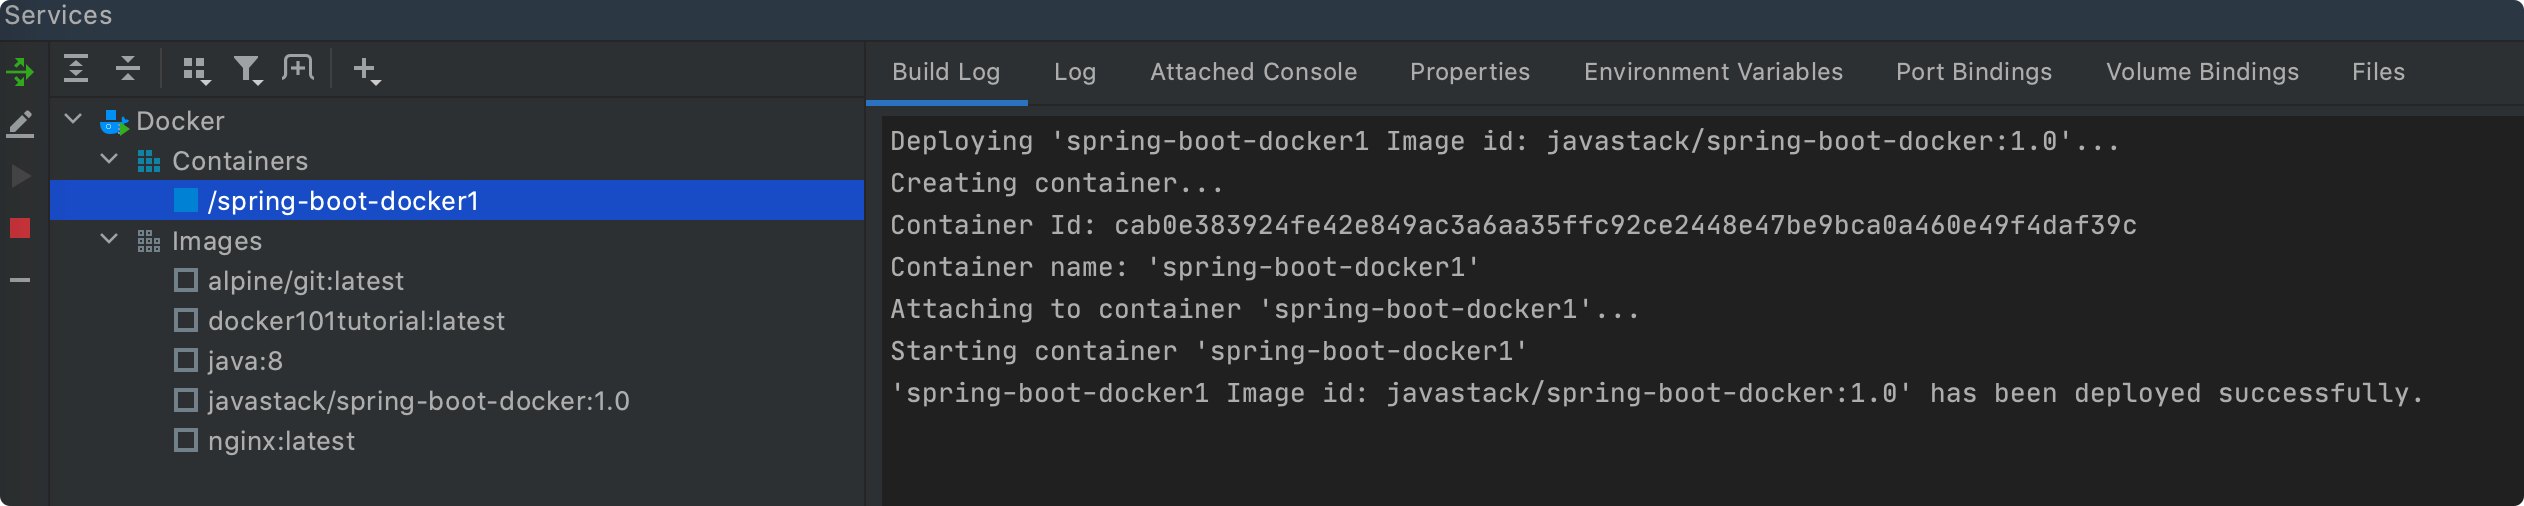This screenshot has width=2524, height=506.
Task: Select javastack/spring-boot-docker:1.0 image
Action: click(418, 401)
